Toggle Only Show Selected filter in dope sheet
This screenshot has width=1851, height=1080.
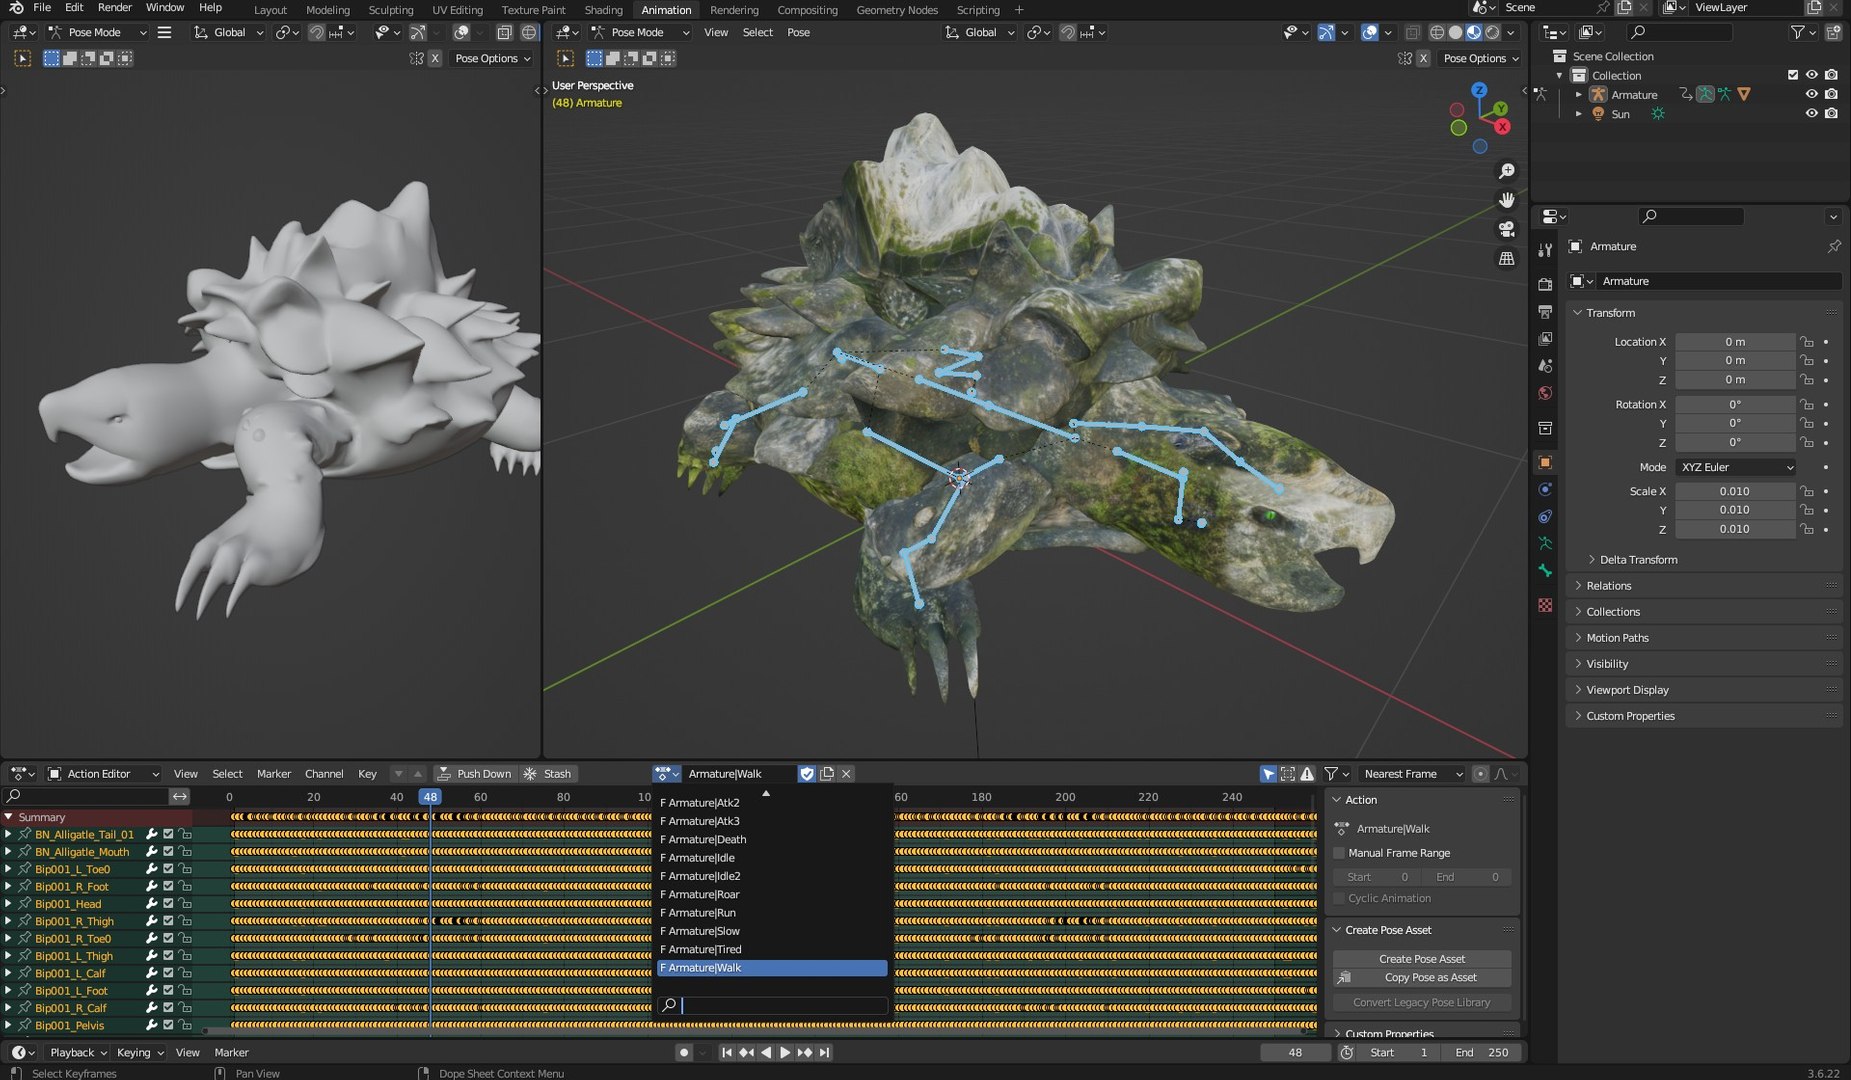[1268, 774]
